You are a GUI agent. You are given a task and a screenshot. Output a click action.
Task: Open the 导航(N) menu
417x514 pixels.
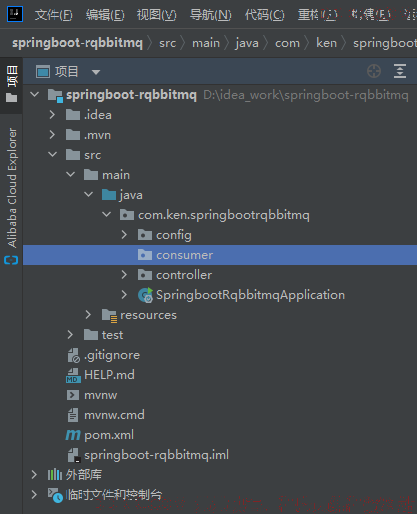click(210, 15)
